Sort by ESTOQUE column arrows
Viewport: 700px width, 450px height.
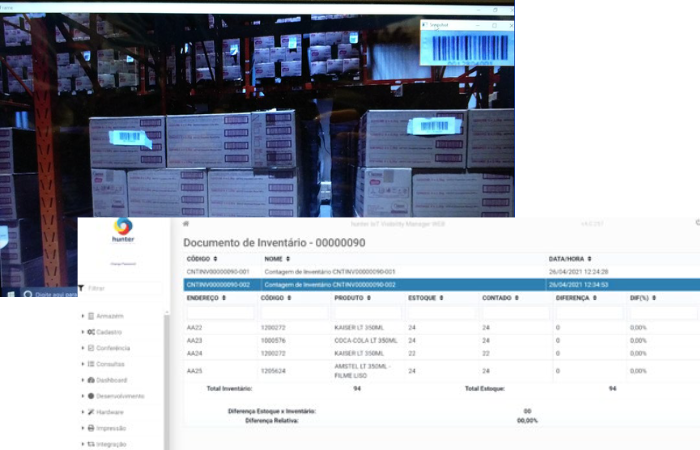point(441,298)
